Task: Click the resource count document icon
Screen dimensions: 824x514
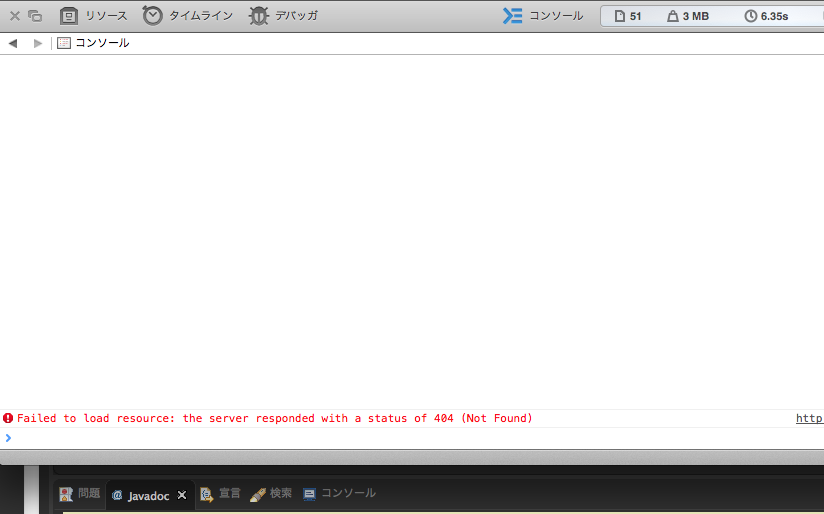Action: click(620, 16)
